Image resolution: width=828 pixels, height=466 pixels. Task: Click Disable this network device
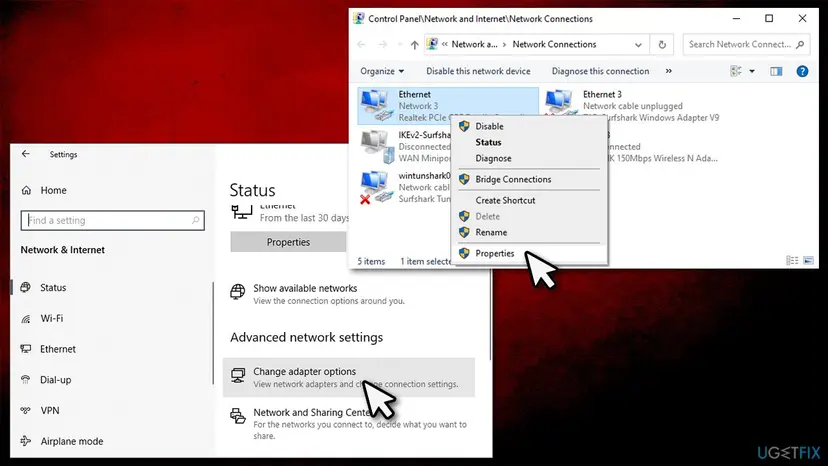(478, 71)
